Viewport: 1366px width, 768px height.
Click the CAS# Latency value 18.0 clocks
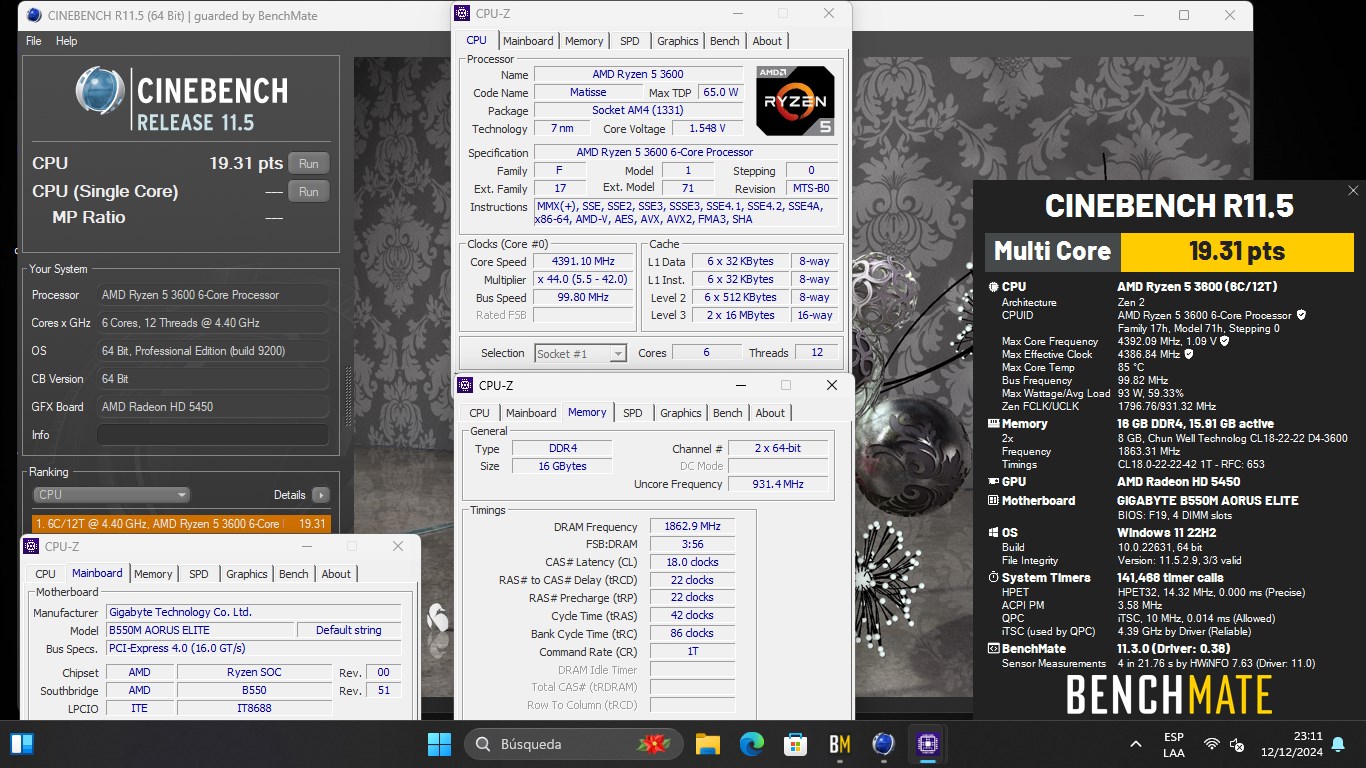pos(692,562)
